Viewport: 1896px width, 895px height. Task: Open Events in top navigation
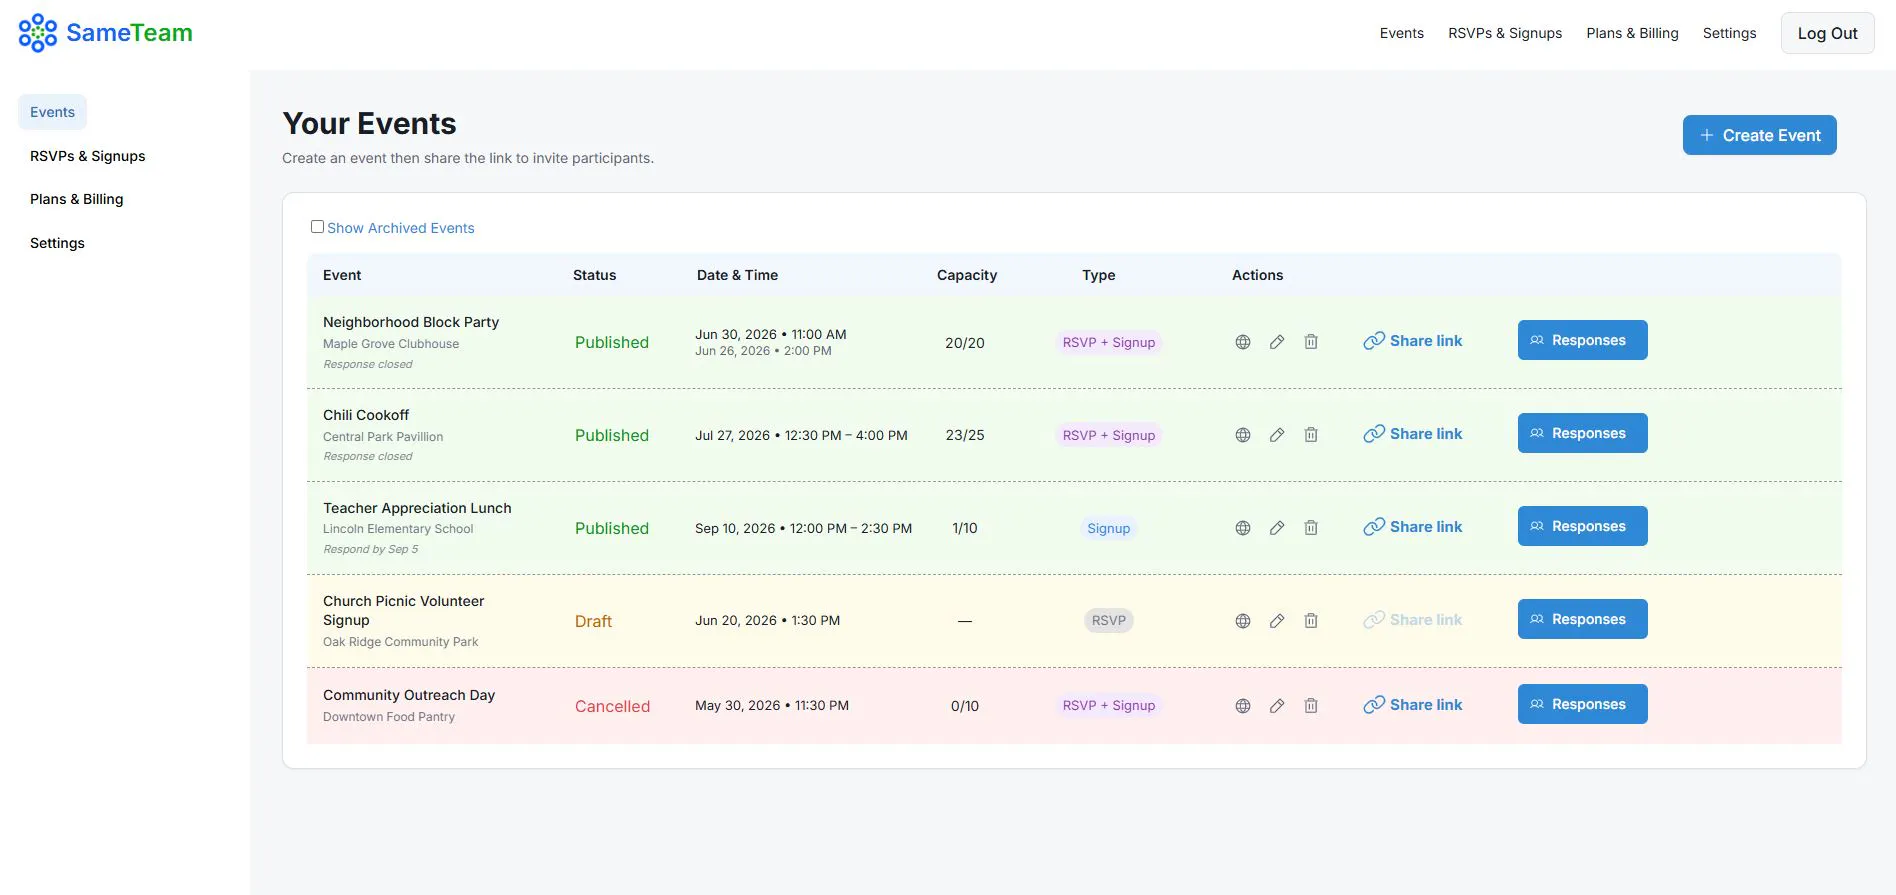pyautogui.click(x=1401, y=33)
